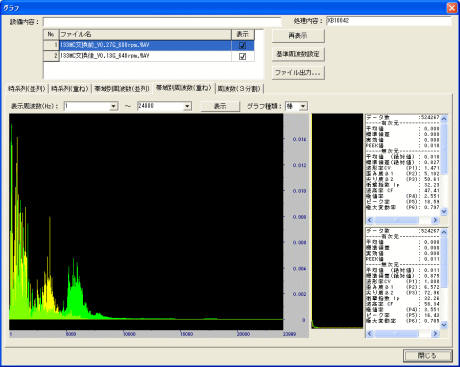The width and height of the screenshot is (460, 367).
Task: Click the horizontal scrollbar thumb of the upper statistics panel
Action: 396,220
